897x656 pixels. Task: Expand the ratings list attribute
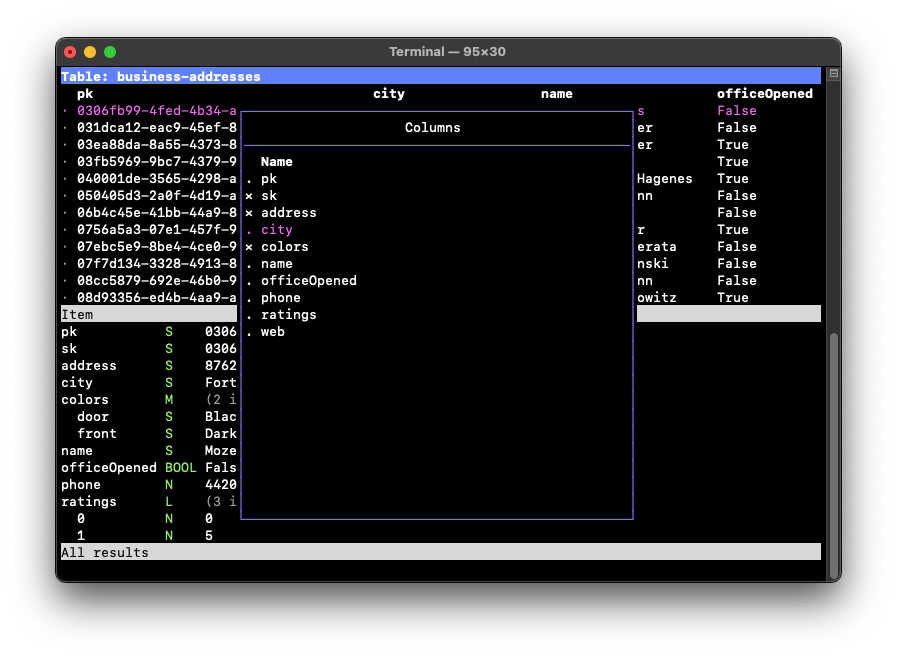(89, 502)
